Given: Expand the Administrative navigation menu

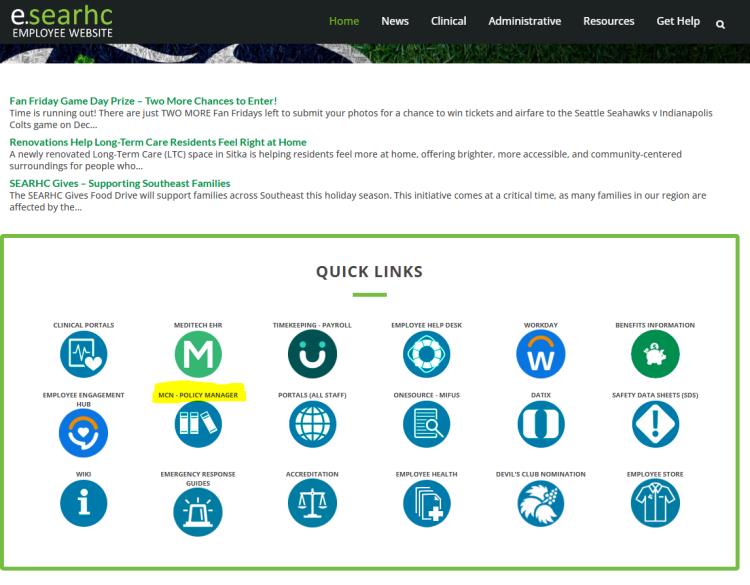Looking at the screenshot, I should tap(524, 21).
